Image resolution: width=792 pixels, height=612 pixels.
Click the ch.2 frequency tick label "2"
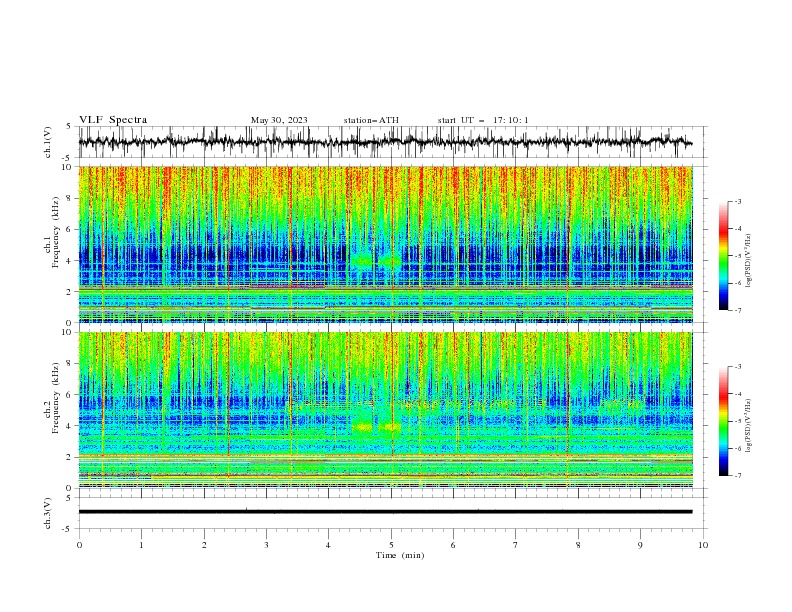70,457
